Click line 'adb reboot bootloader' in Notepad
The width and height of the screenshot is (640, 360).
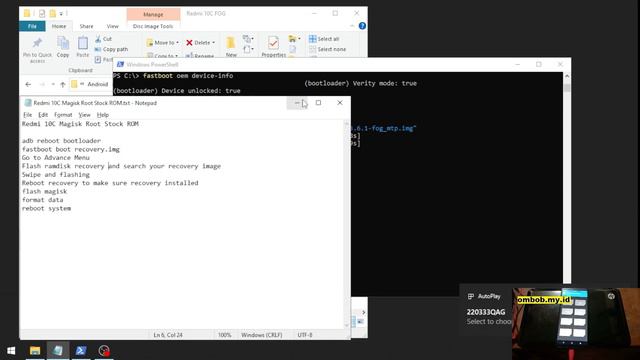(x=61, y=141)
